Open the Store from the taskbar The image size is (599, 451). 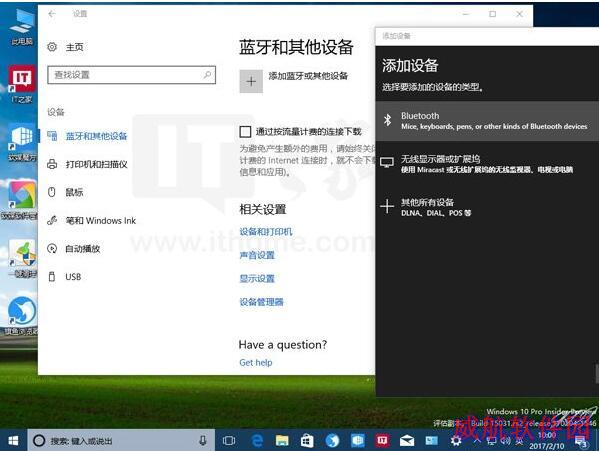307,441
